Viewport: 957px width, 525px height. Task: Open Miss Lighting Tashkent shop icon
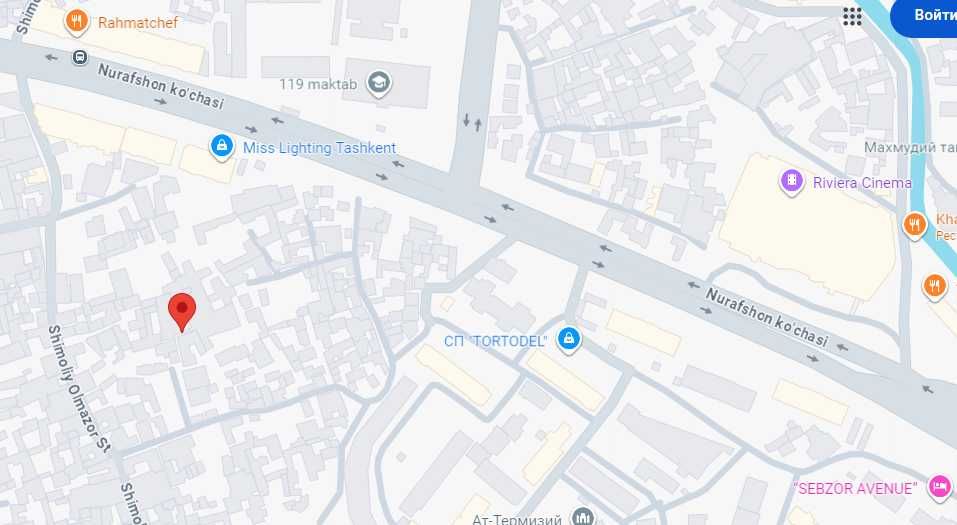pyautogui.click(x=222, y=147)
